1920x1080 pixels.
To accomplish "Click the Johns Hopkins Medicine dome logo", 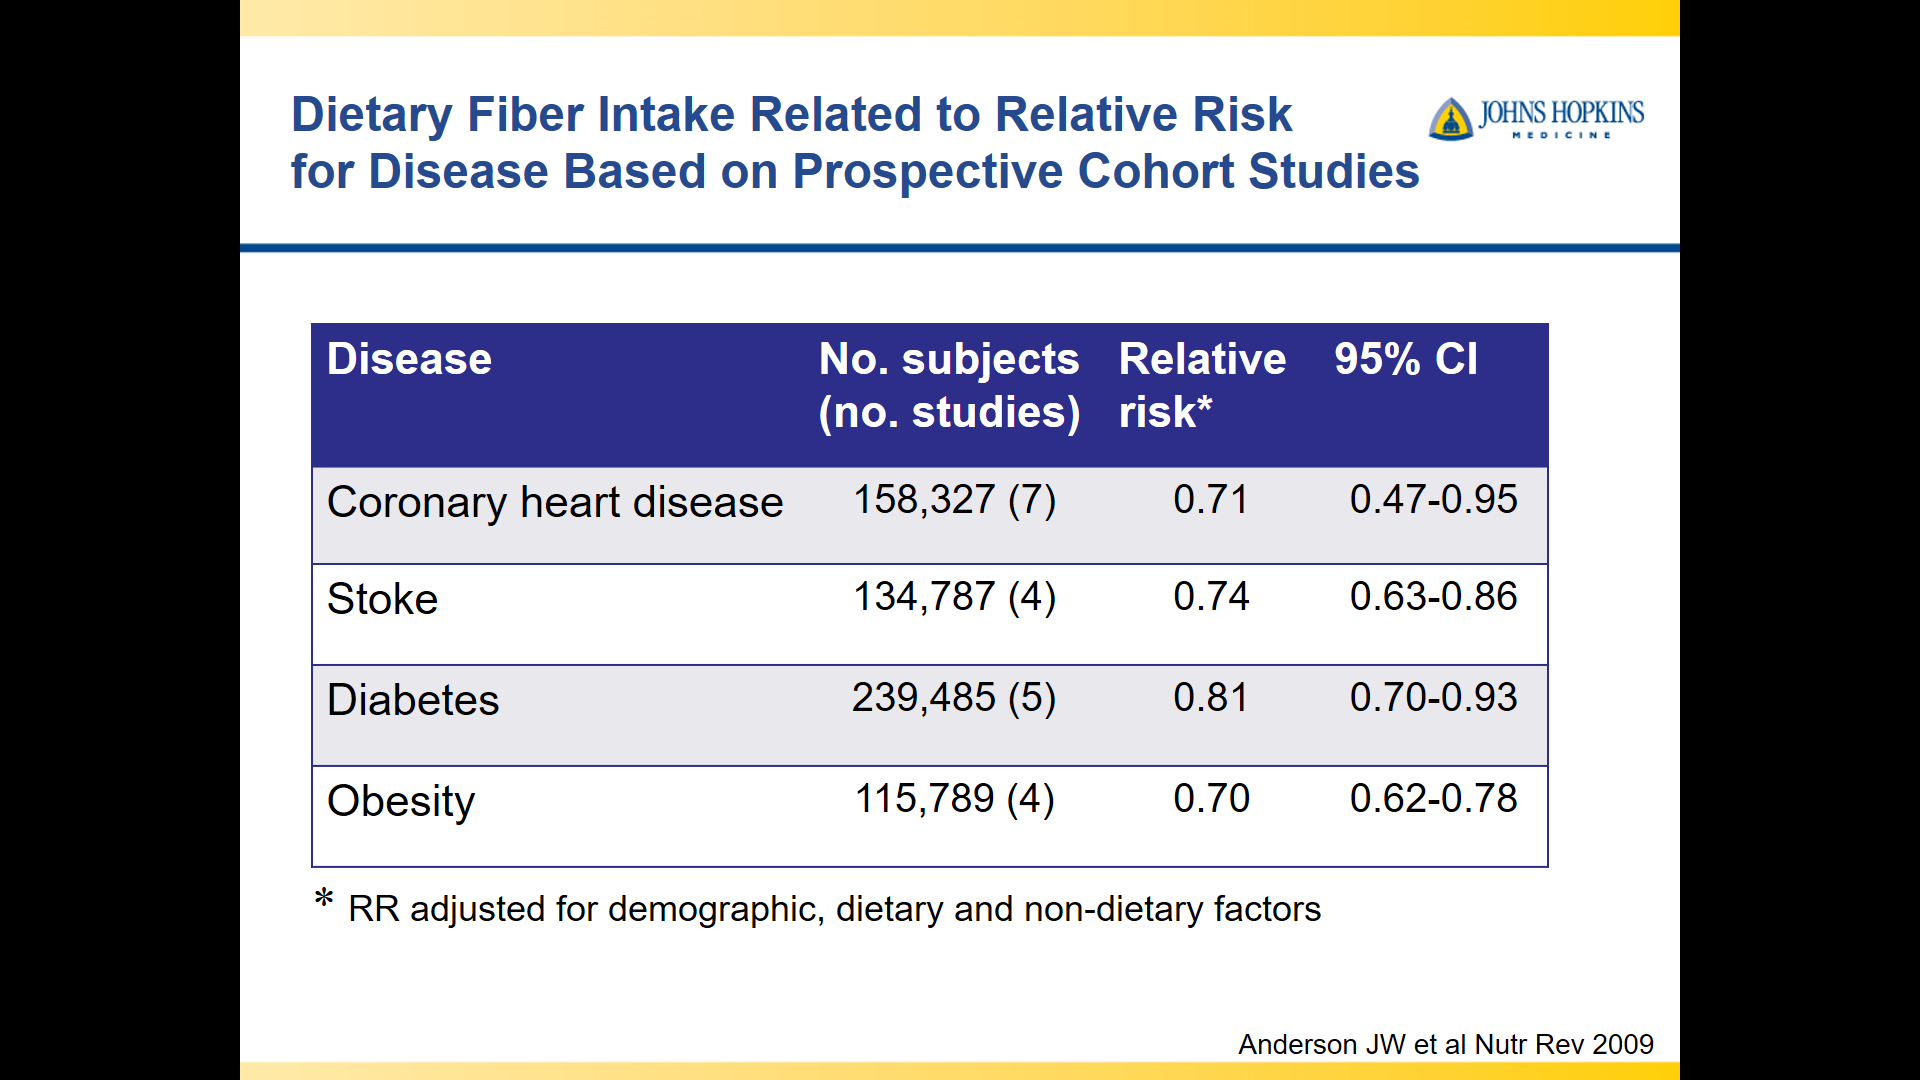I will point(1451,119).
